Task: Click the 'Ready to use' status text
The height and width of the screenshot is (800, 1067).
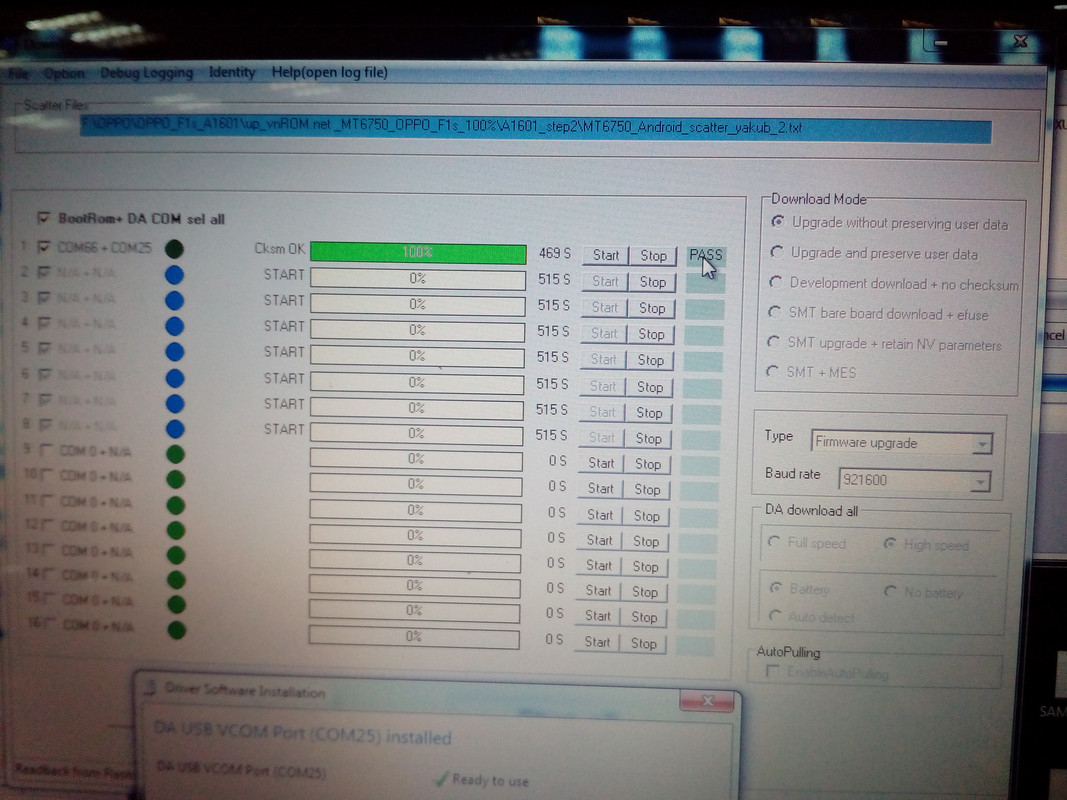Action: [x=490, y=780]
